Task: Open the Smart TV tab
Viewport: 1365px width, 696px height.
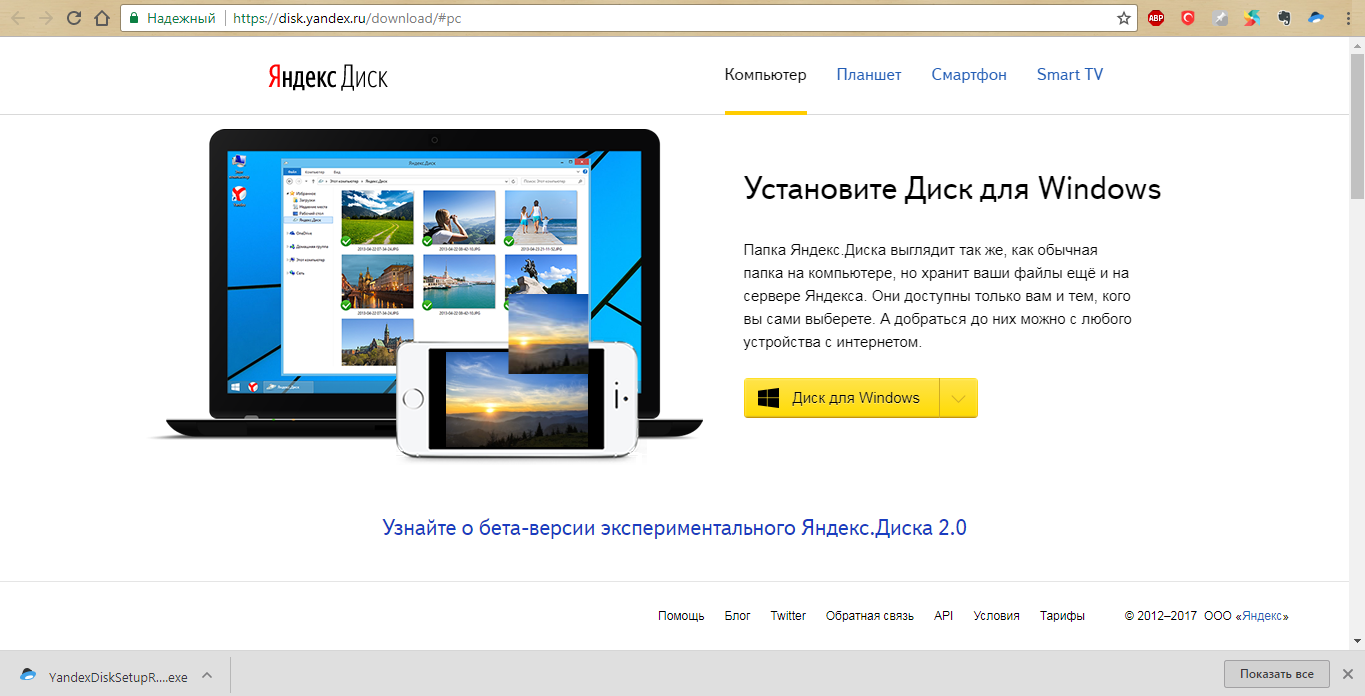Action: pyautogui.click(x=1070, y=75)
